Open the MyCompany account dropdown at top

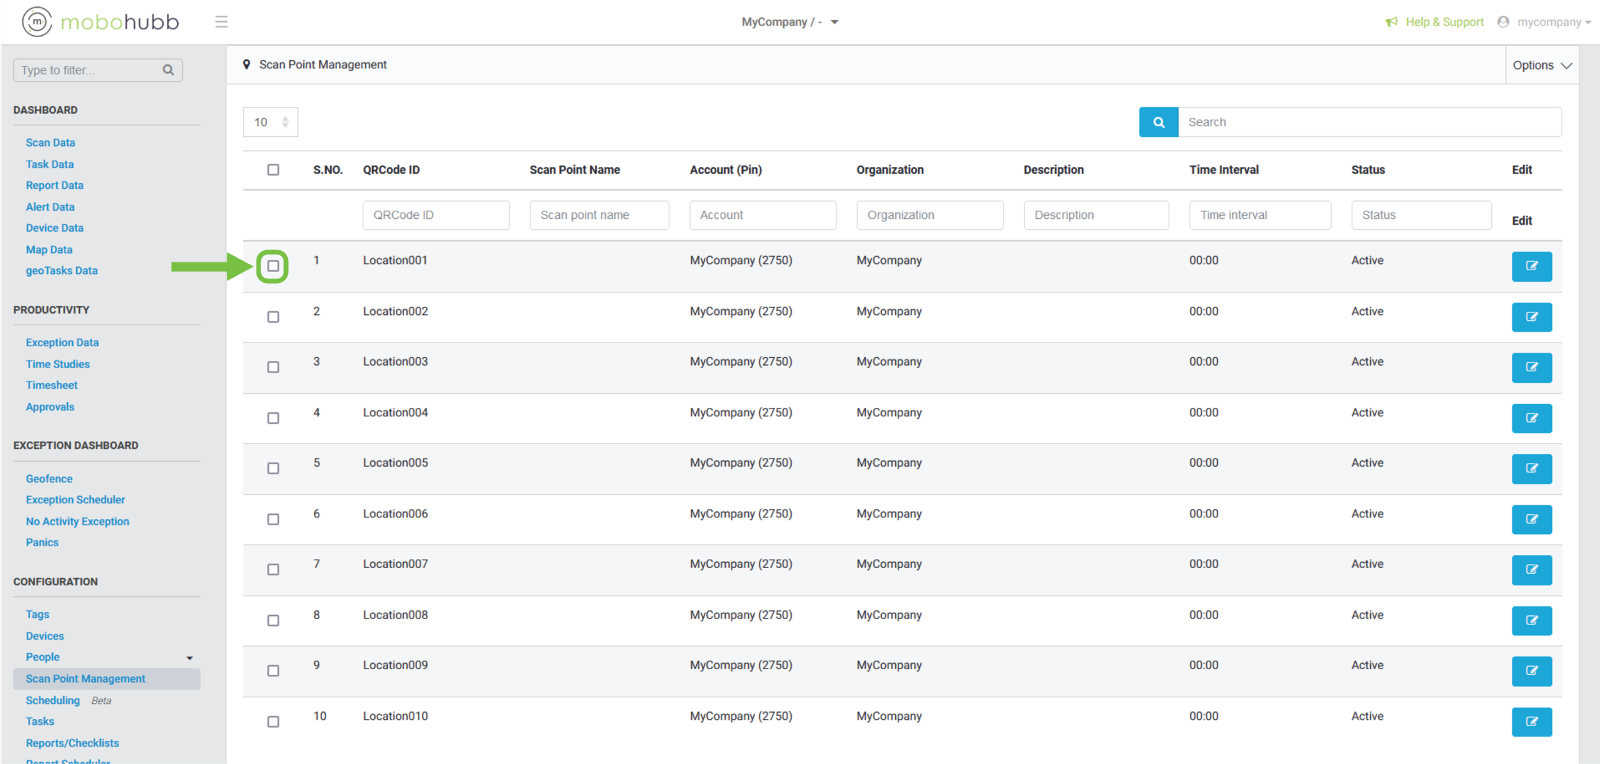(790, 22)
